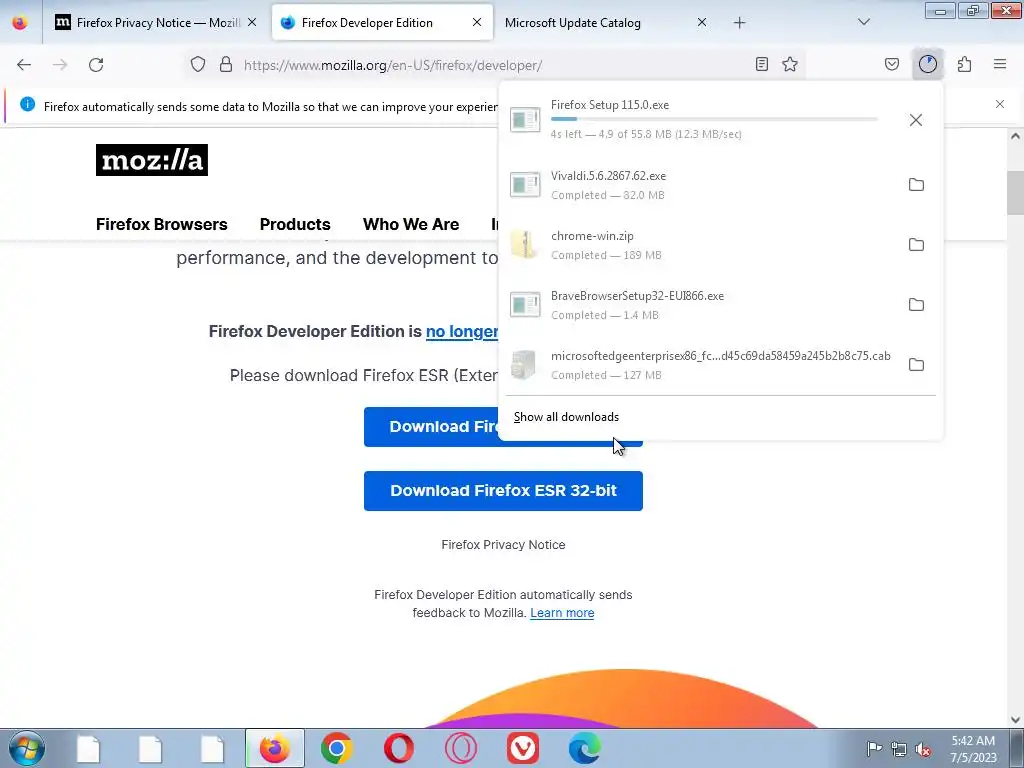Launch Google Chrome from taskbar
1024x768 pixels.
tap(336, 748)
